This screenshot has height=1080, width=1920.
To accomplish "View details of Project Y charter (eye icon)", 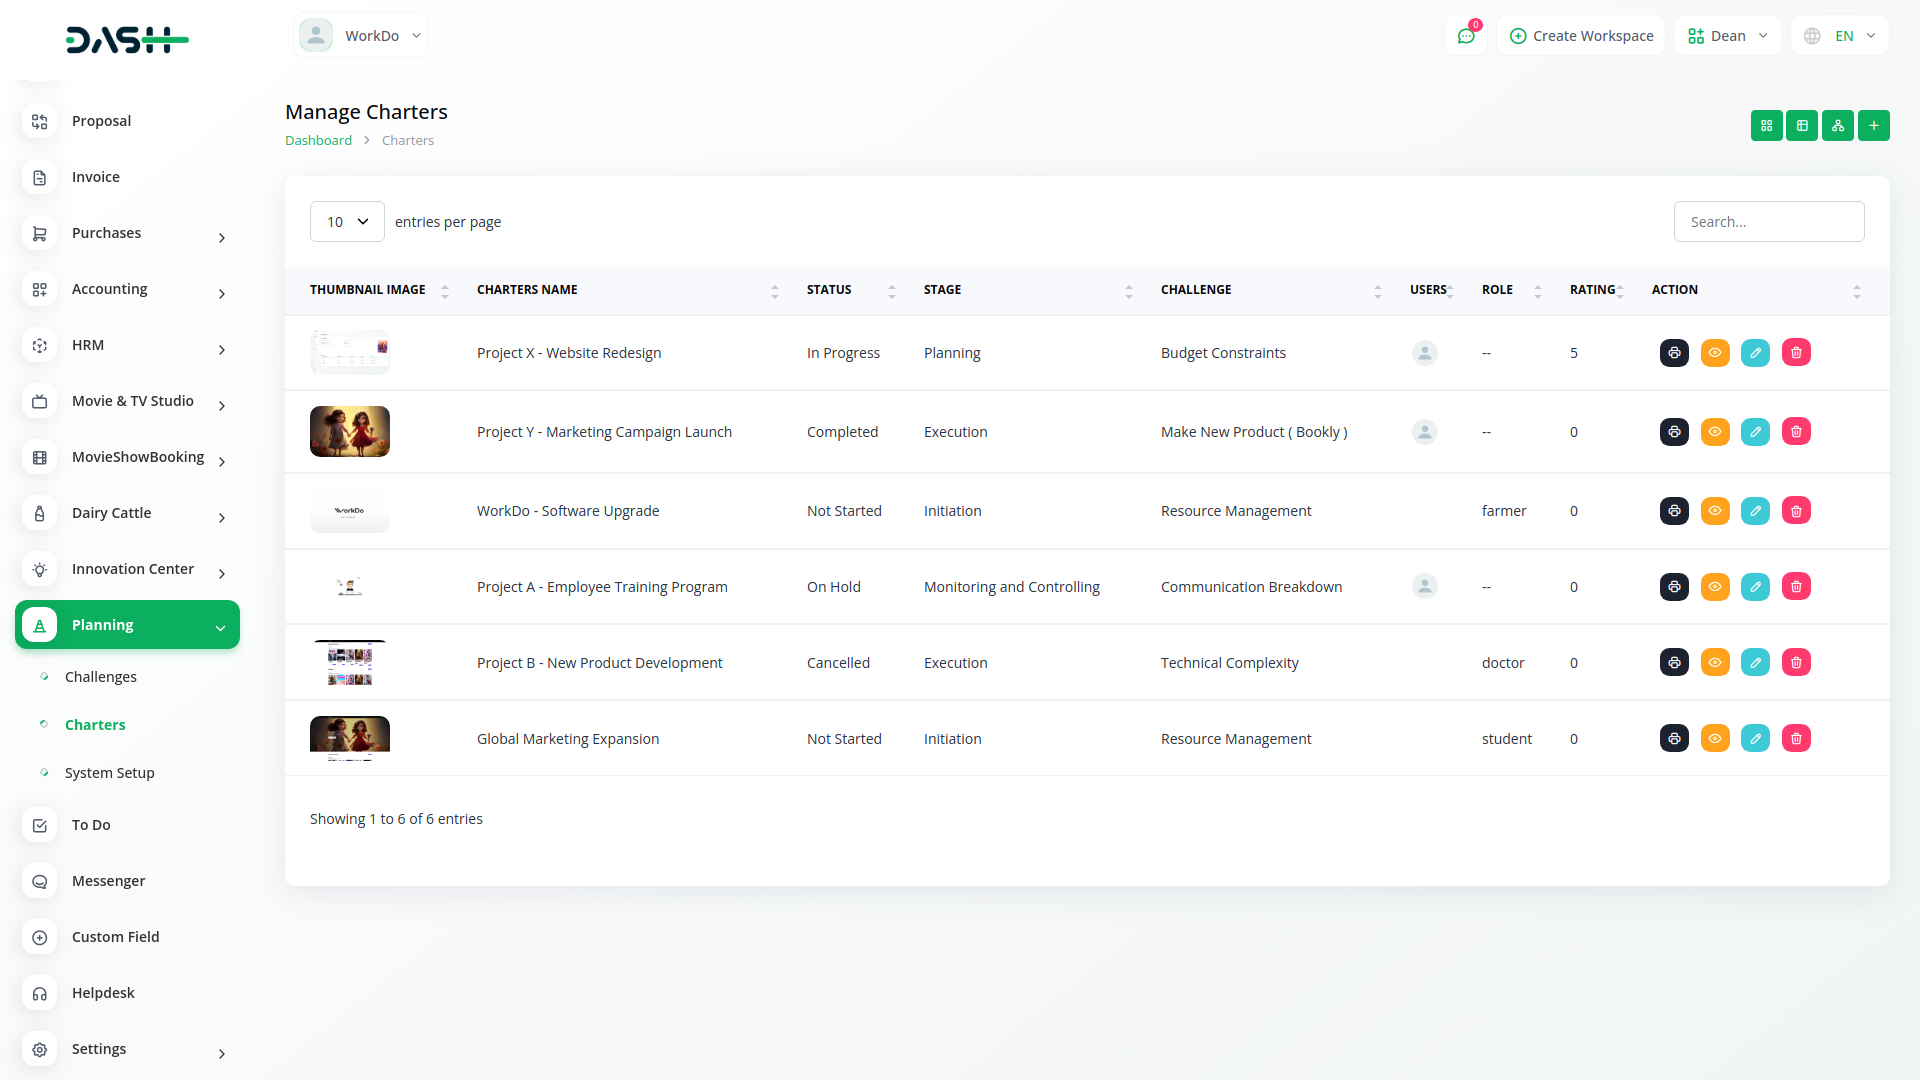I will tap(1715, 432).
